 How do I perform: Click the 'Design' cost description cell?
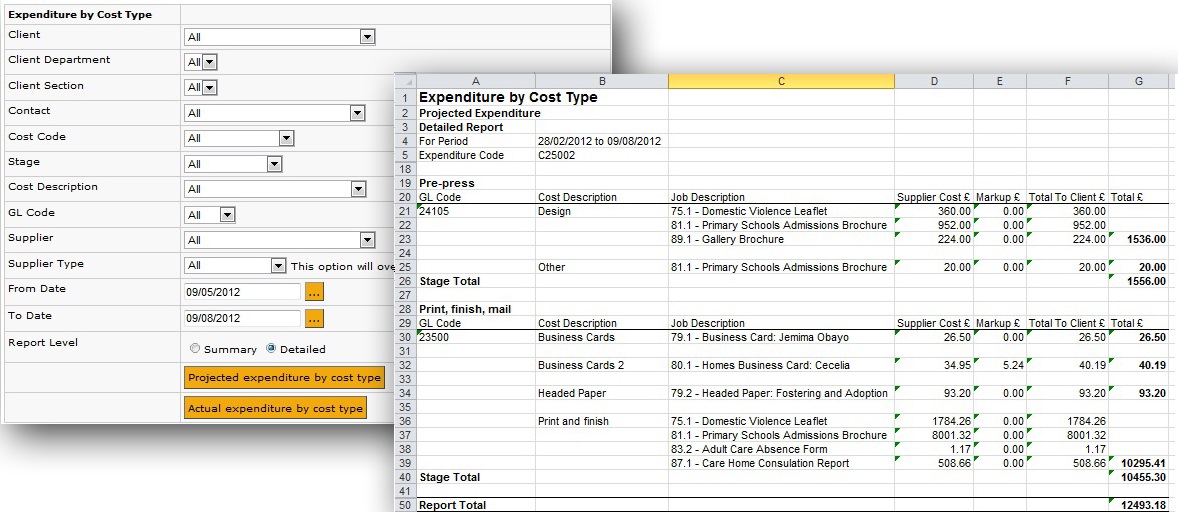tap(602, 212)
